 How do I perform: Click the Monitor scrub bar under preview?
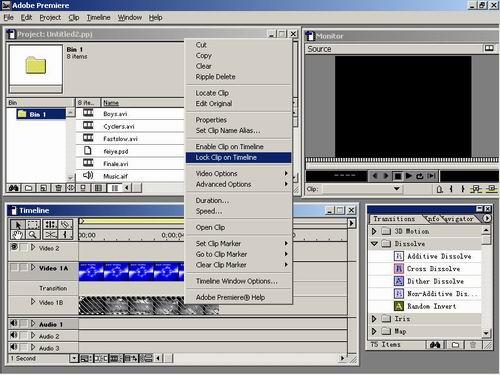(401, 160)
